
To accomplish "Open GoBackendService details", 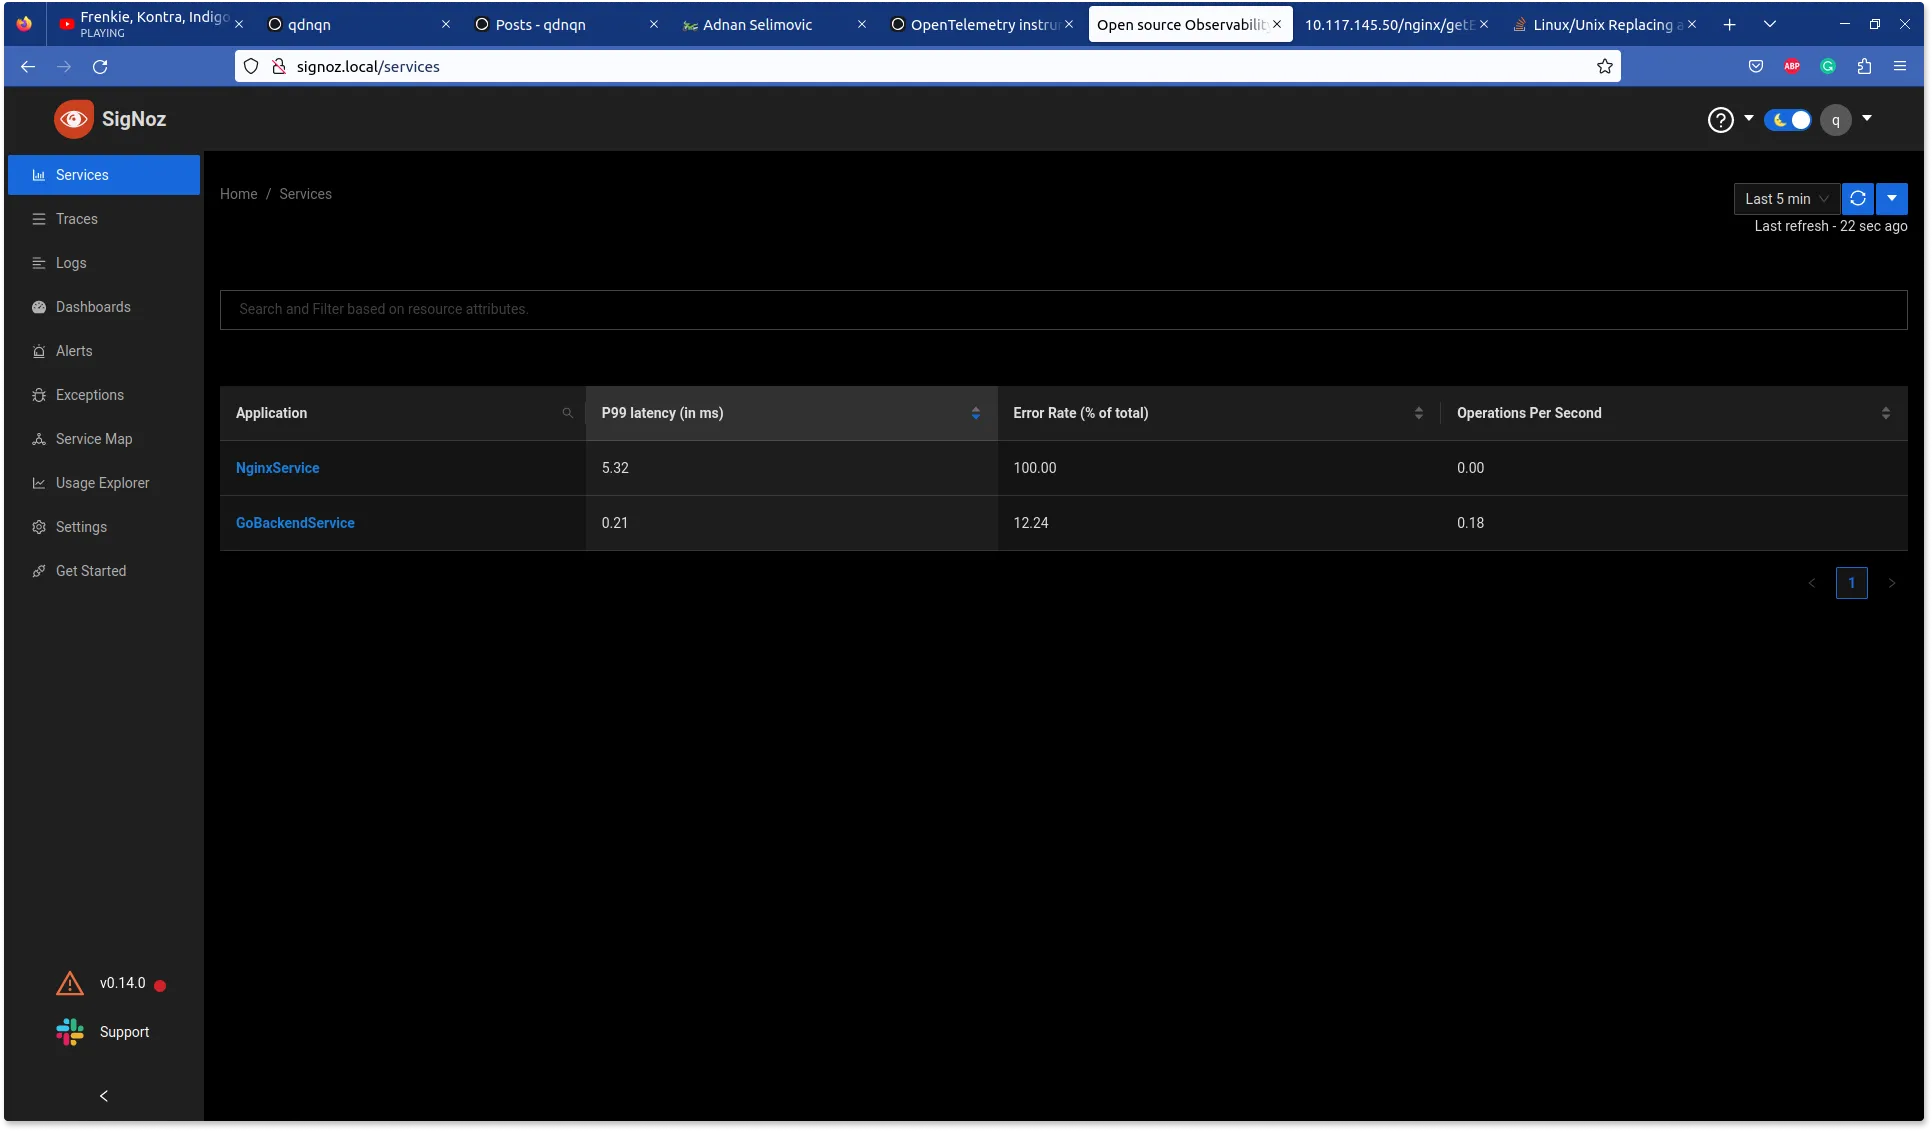I will point(294,522).
